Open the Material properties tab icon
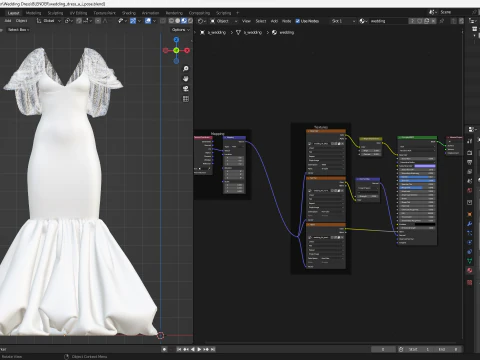The image size is (480, 360). (x=470, y=270)
